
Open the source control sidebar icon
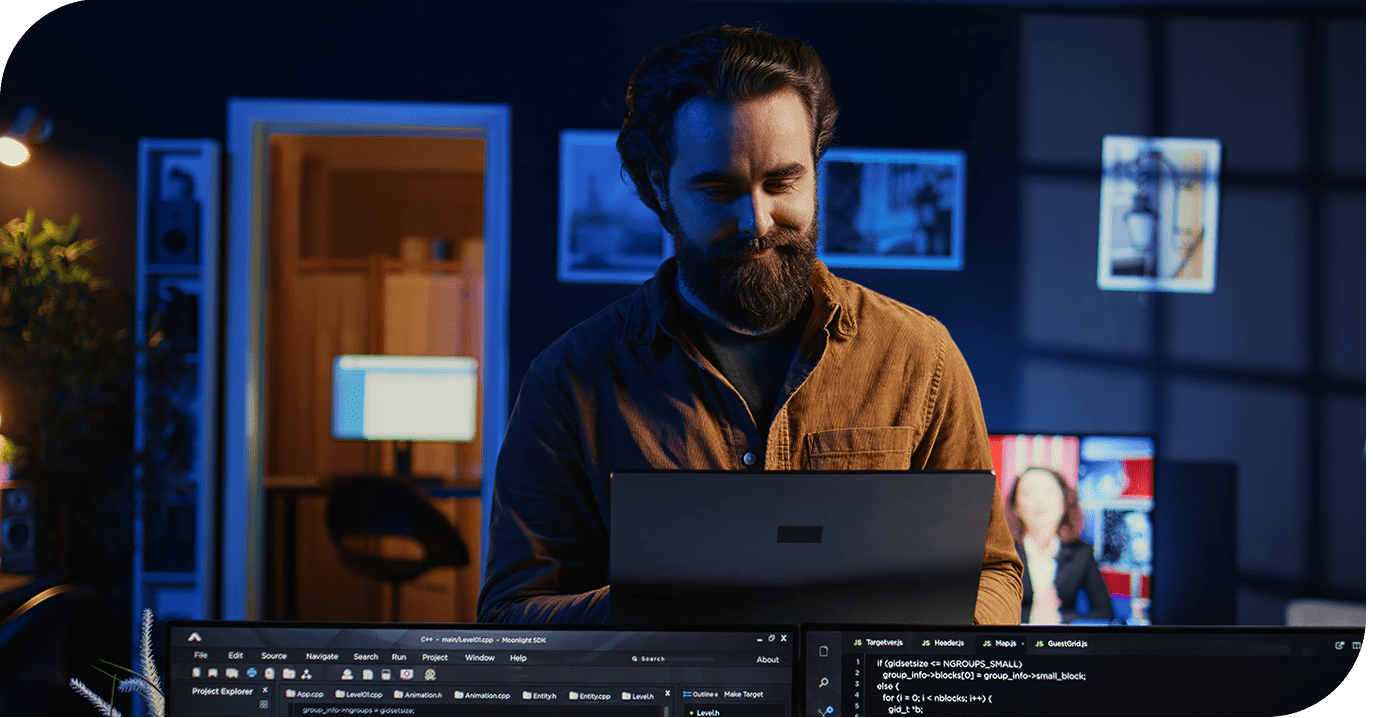tap(825, 711)
